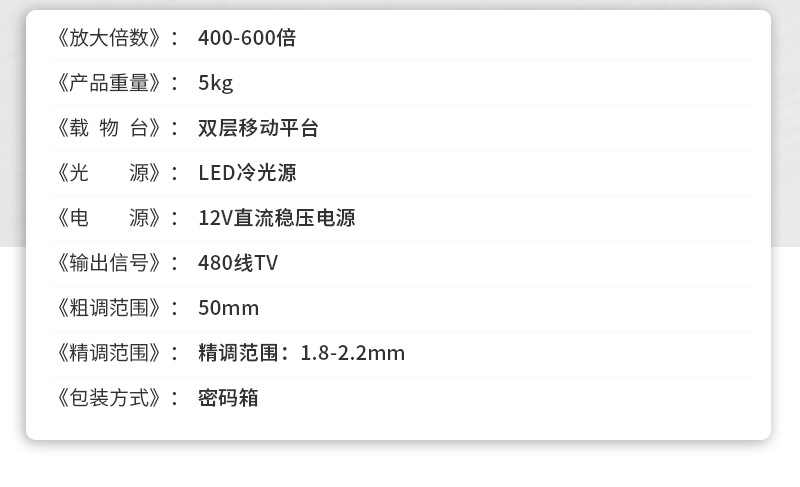Select the 480线TV value text
Viewport: 800px width, 487px height.
coord(238,263)
